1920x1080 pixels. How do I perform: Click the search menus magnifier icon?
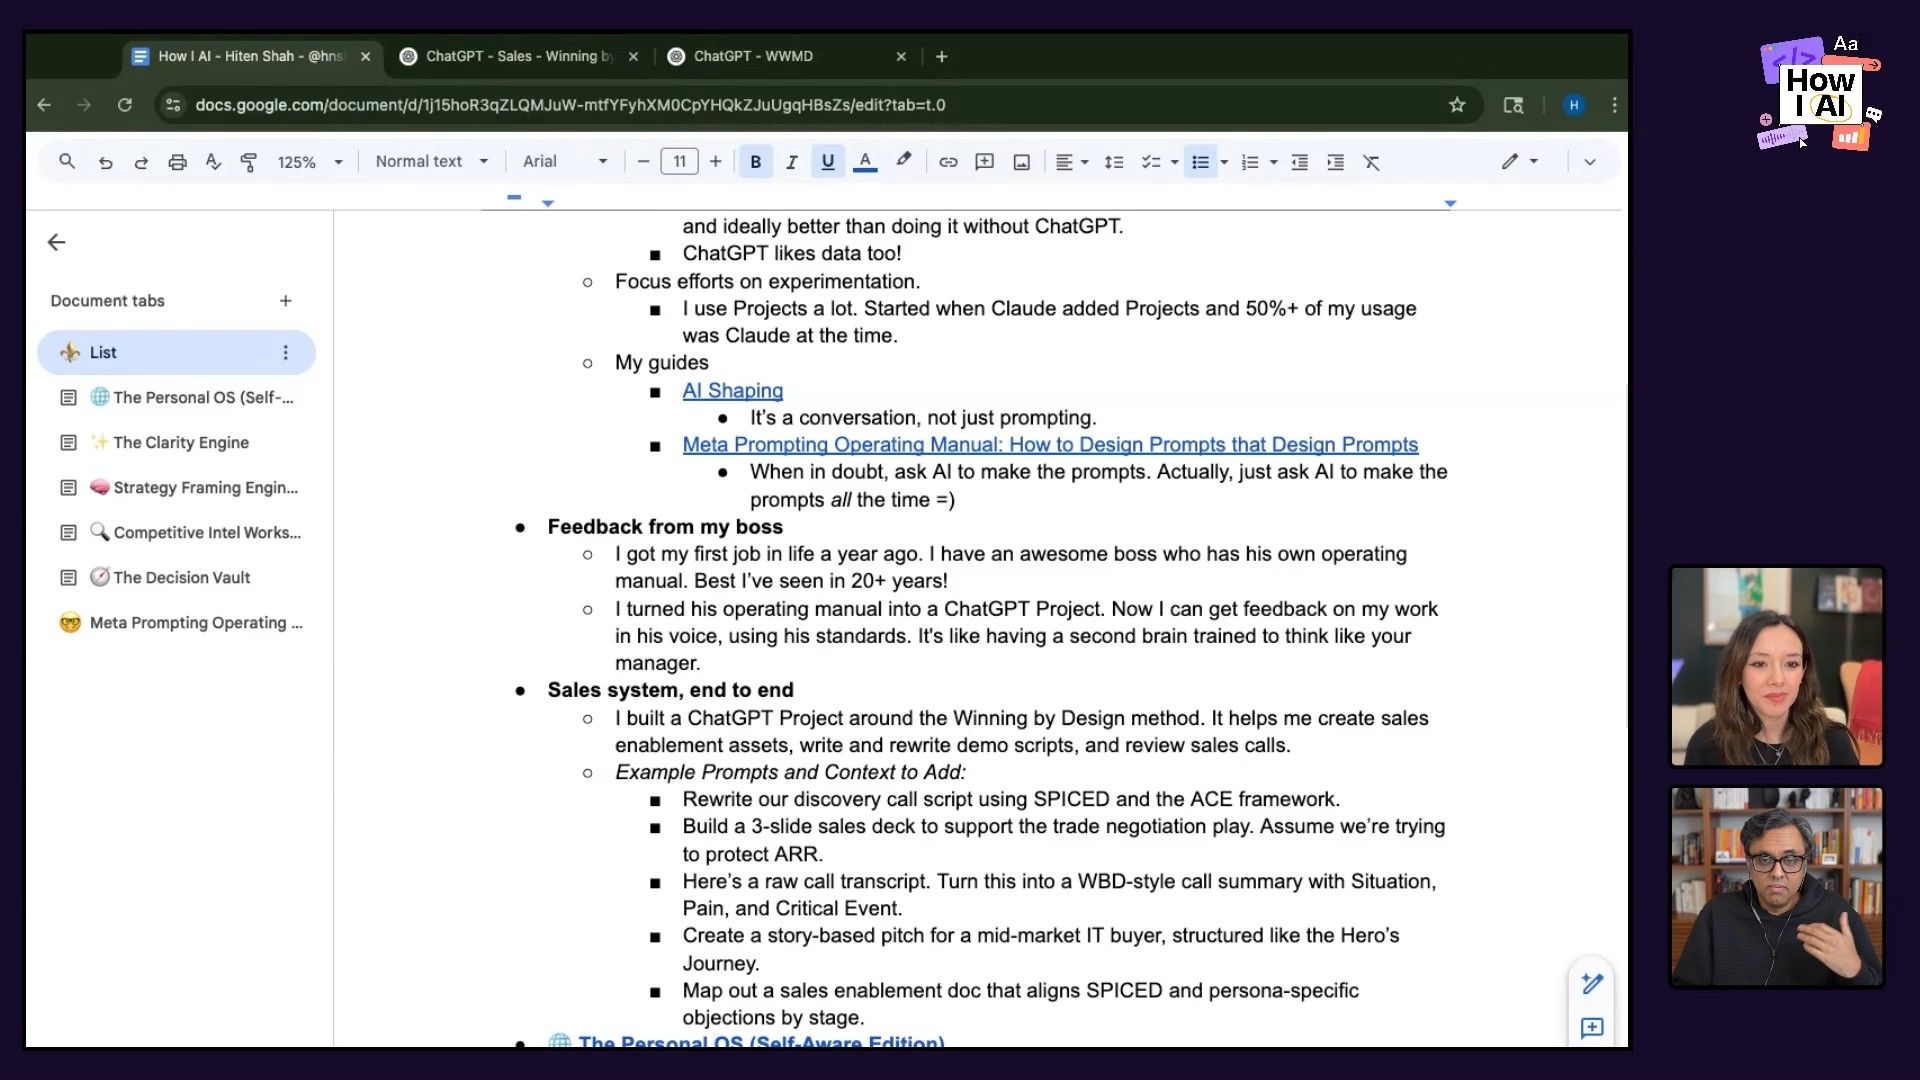tap(67, 161)
